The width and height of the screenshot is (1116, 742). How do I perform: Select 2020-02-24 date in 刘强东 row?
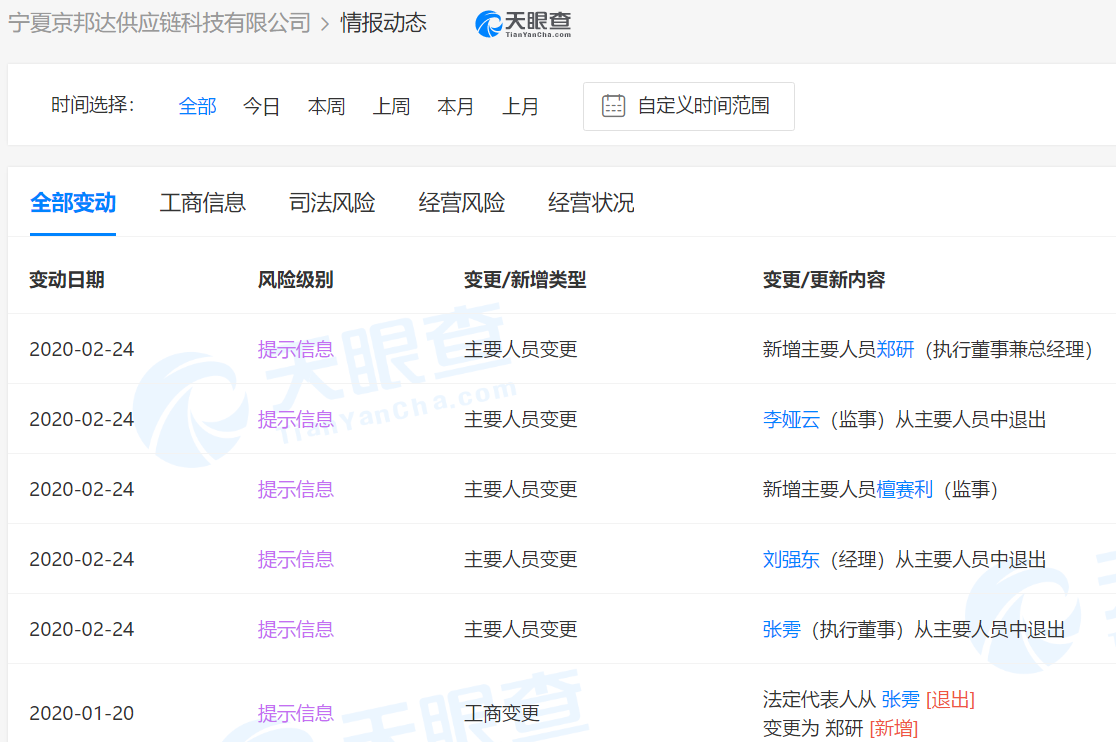(81, 560)
